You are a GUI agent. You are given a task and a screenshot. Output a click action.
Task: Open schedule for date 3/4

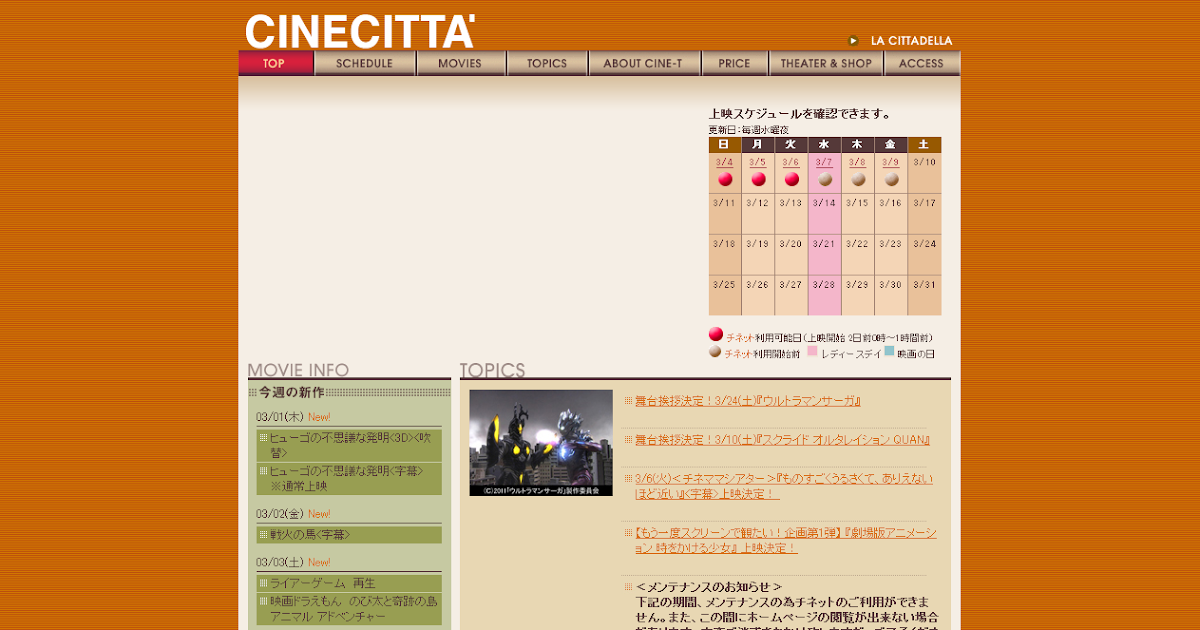[x=725, y=162]
